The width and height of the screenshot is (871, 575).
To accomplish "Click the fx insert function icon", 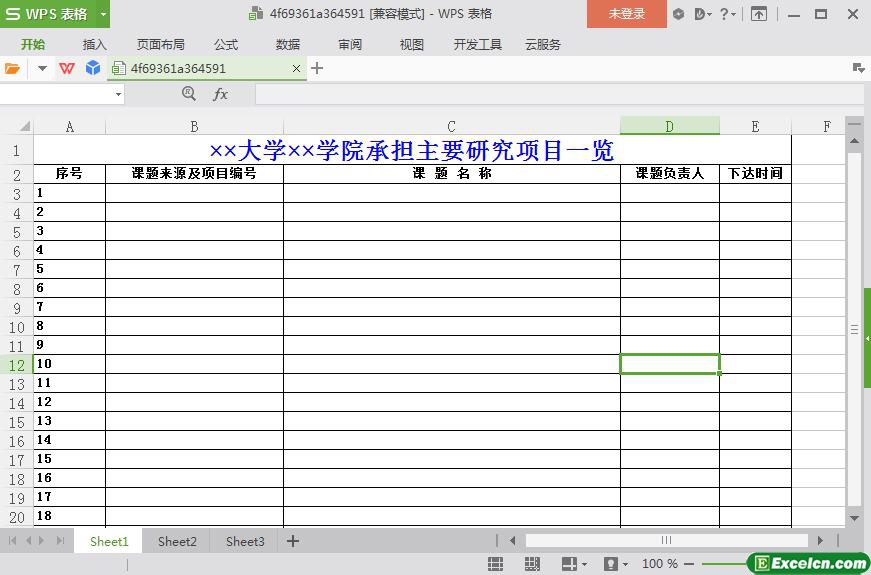I will [221, 94].
